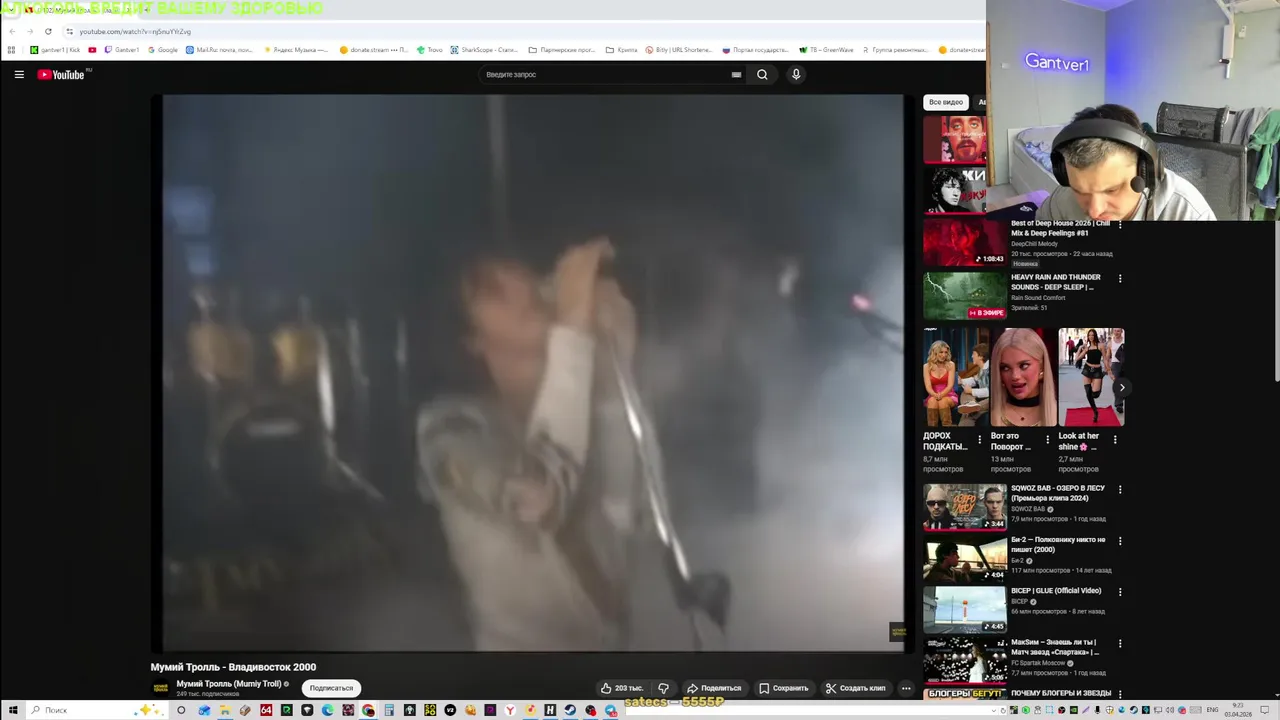Save the video with Сохранить
1280x720 pixels.
pos(783,688)
